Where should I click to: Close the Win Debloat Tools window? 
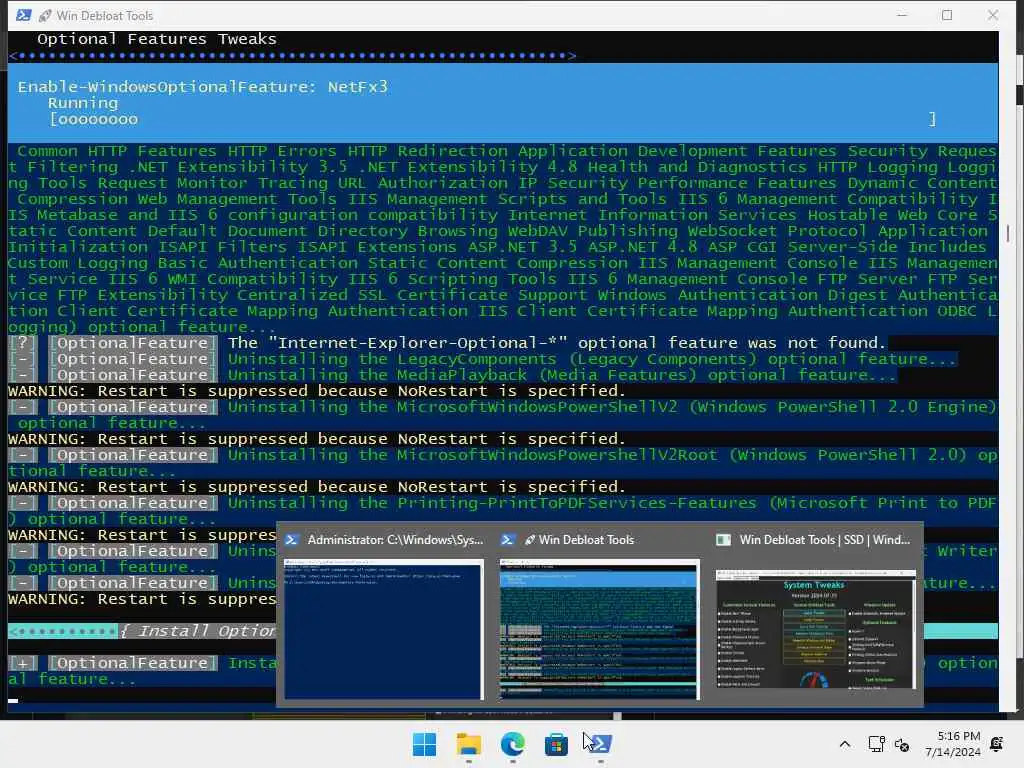[993, 15]
